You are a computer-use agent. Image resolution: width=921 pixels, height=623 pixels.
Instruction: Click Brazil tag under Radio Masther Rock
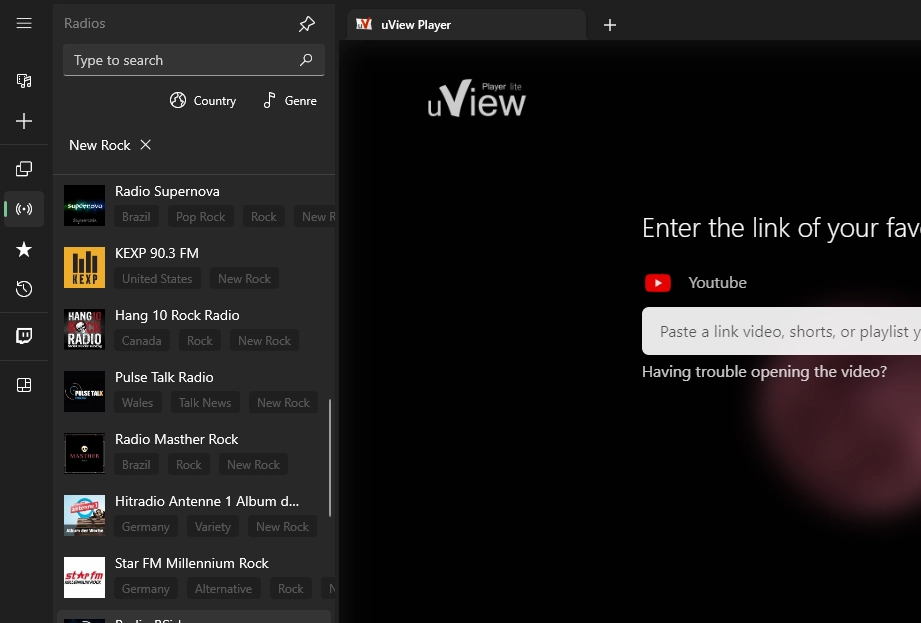click(136, 464)
